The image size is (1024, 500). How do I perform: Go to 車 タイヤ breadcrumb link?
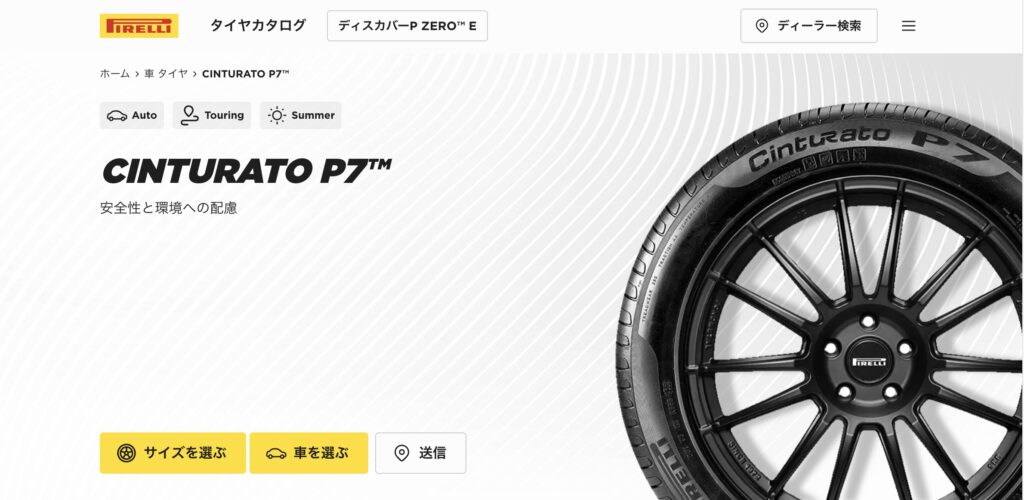click(x=166, y=74)
